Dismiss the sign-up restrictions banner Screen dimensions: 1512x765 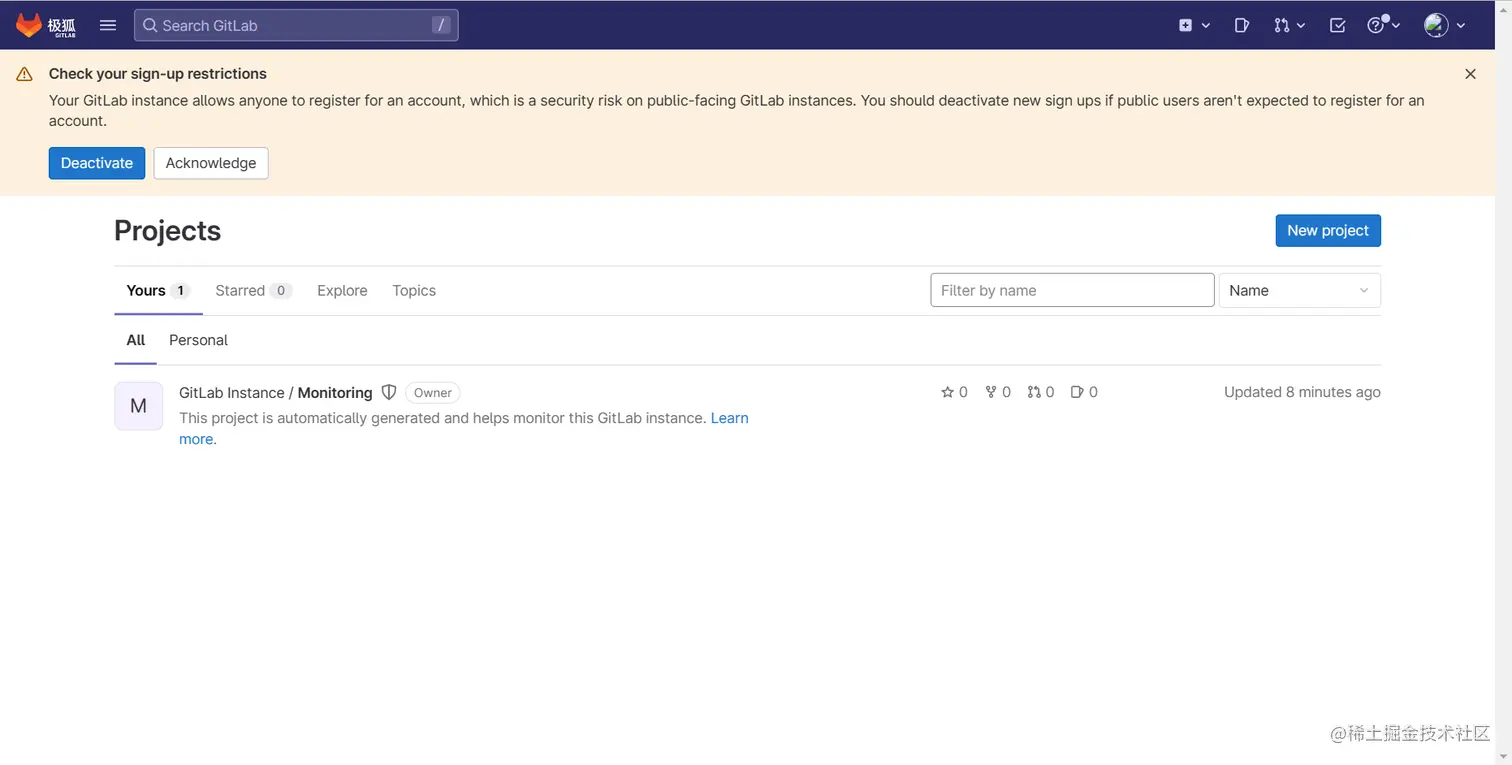1470,74
